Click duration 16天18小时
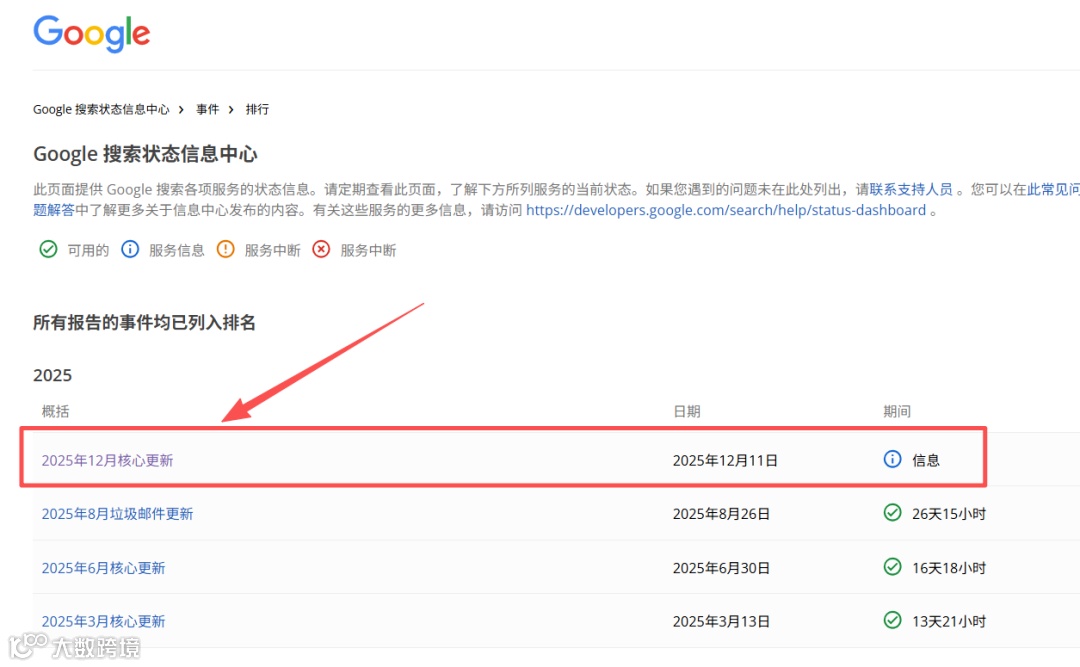The image size is (1080, 667). pyautogui.click(x=949, y=568)
